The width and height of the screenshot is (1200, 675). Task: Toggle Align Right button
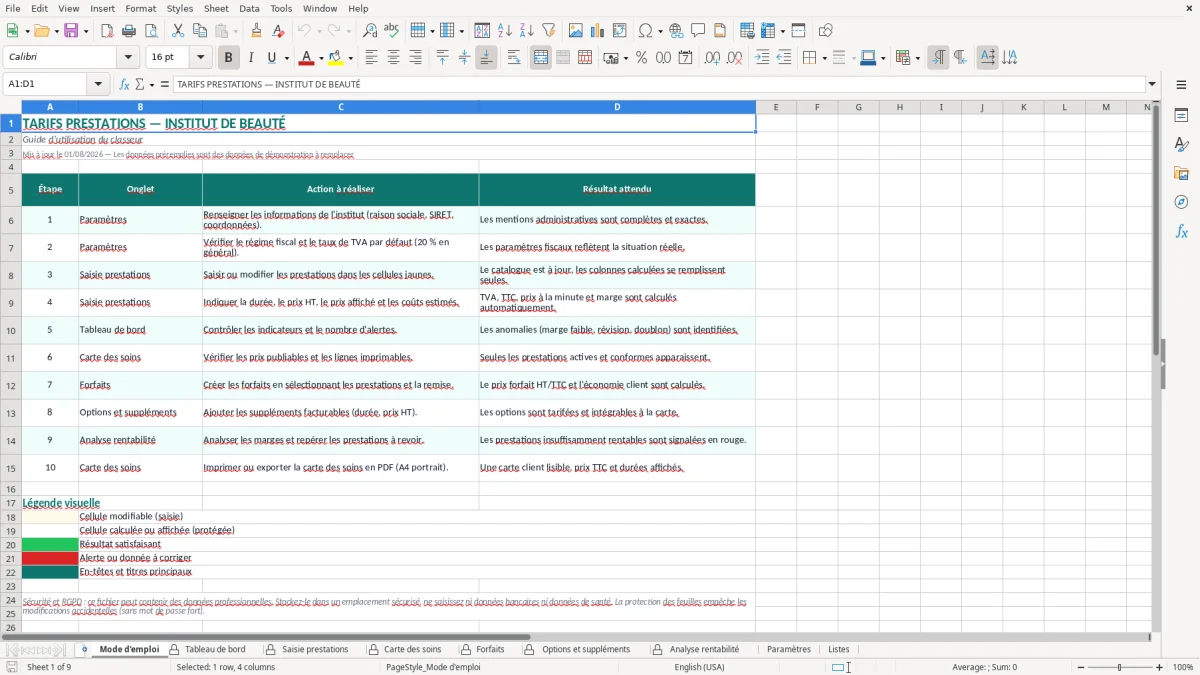pos(415,58)
